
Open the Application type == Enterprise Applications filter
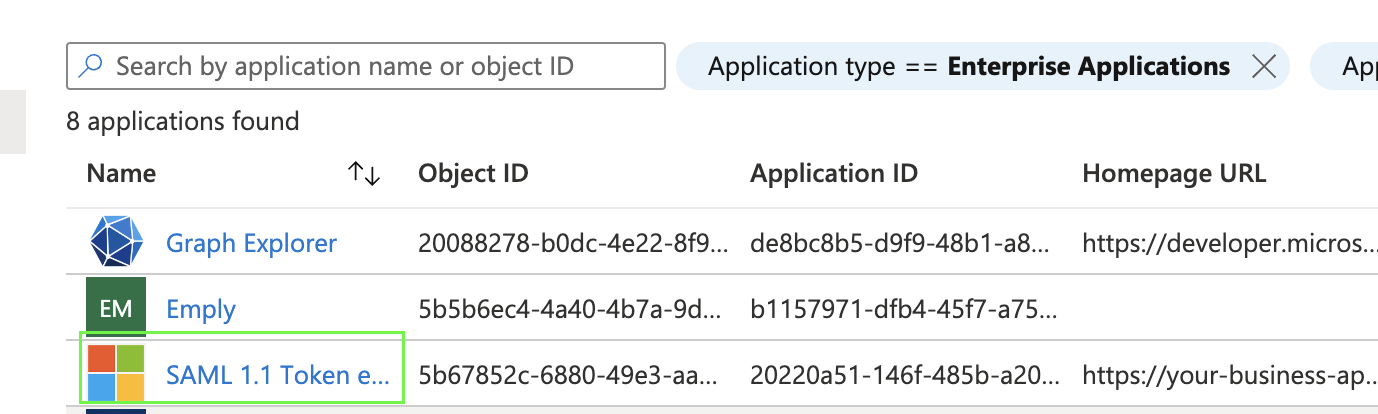click(967, 67)
